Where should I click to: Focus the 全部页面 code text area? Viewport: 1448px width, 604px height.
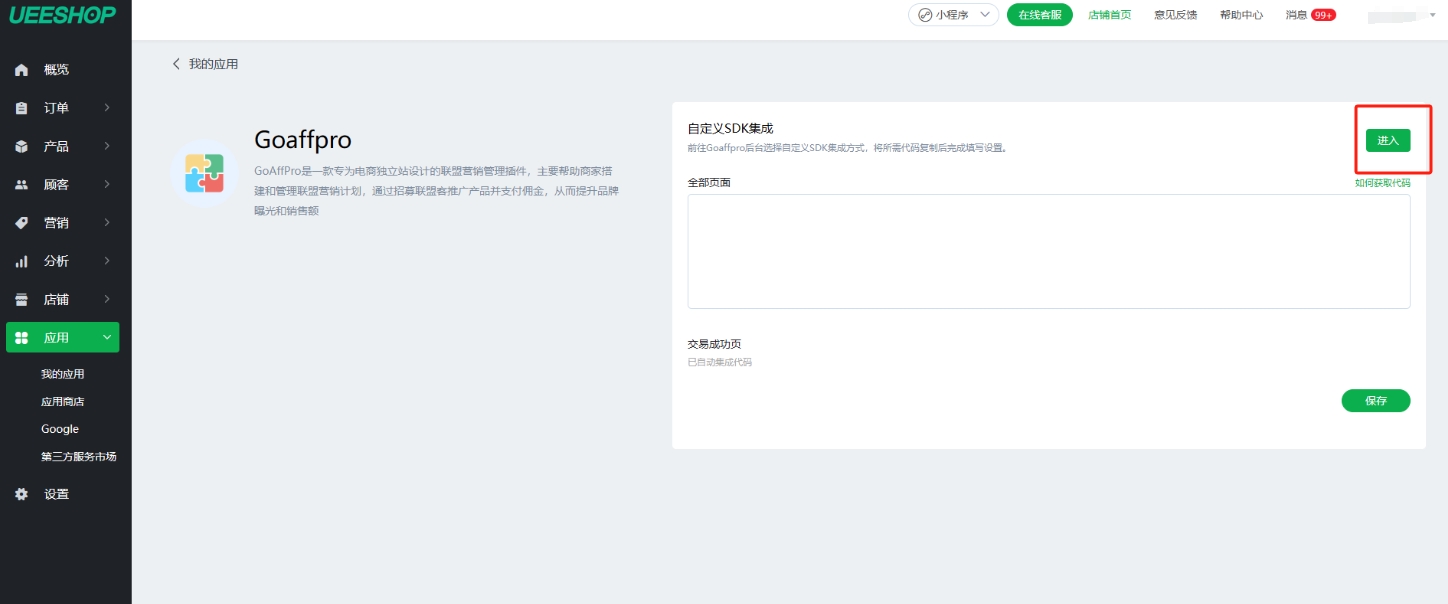[x=1049, y=251]
